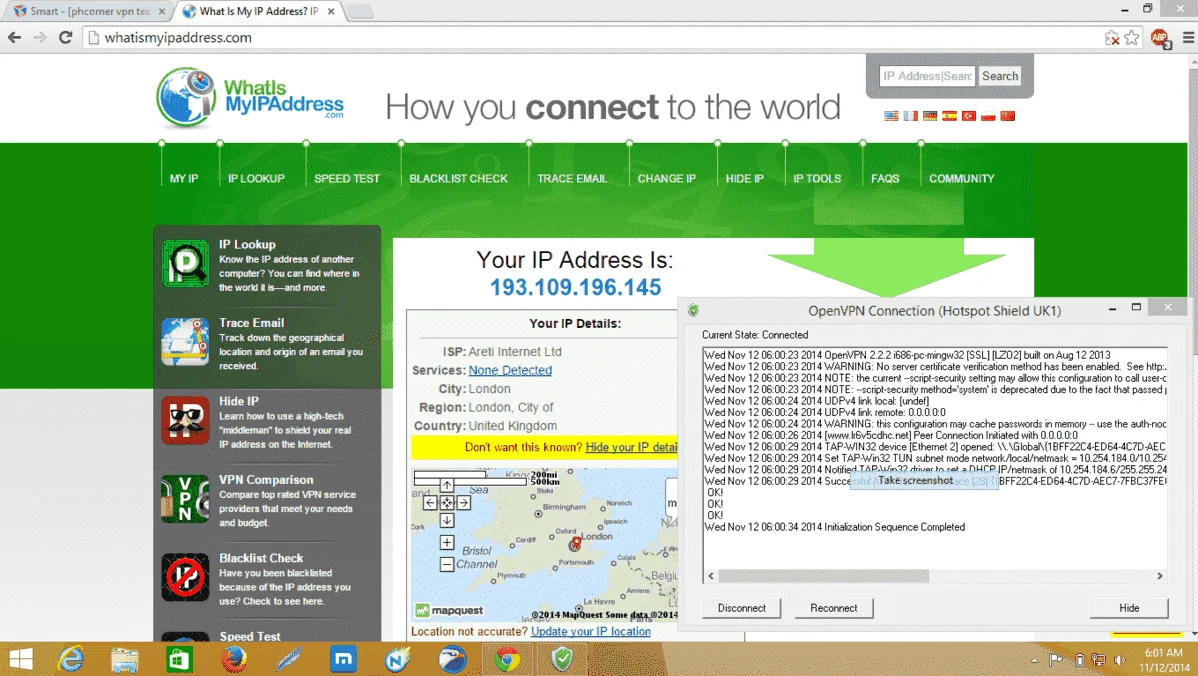Click the OpenVPN log horizontal scrollbar
This screenshot has width=1198, height=676.
tap(824, 576)
